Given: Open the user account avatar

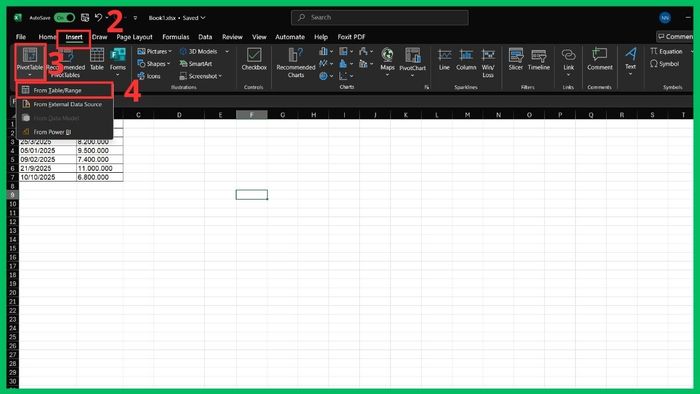Looking at the screenshot, I should pos(665,17).
